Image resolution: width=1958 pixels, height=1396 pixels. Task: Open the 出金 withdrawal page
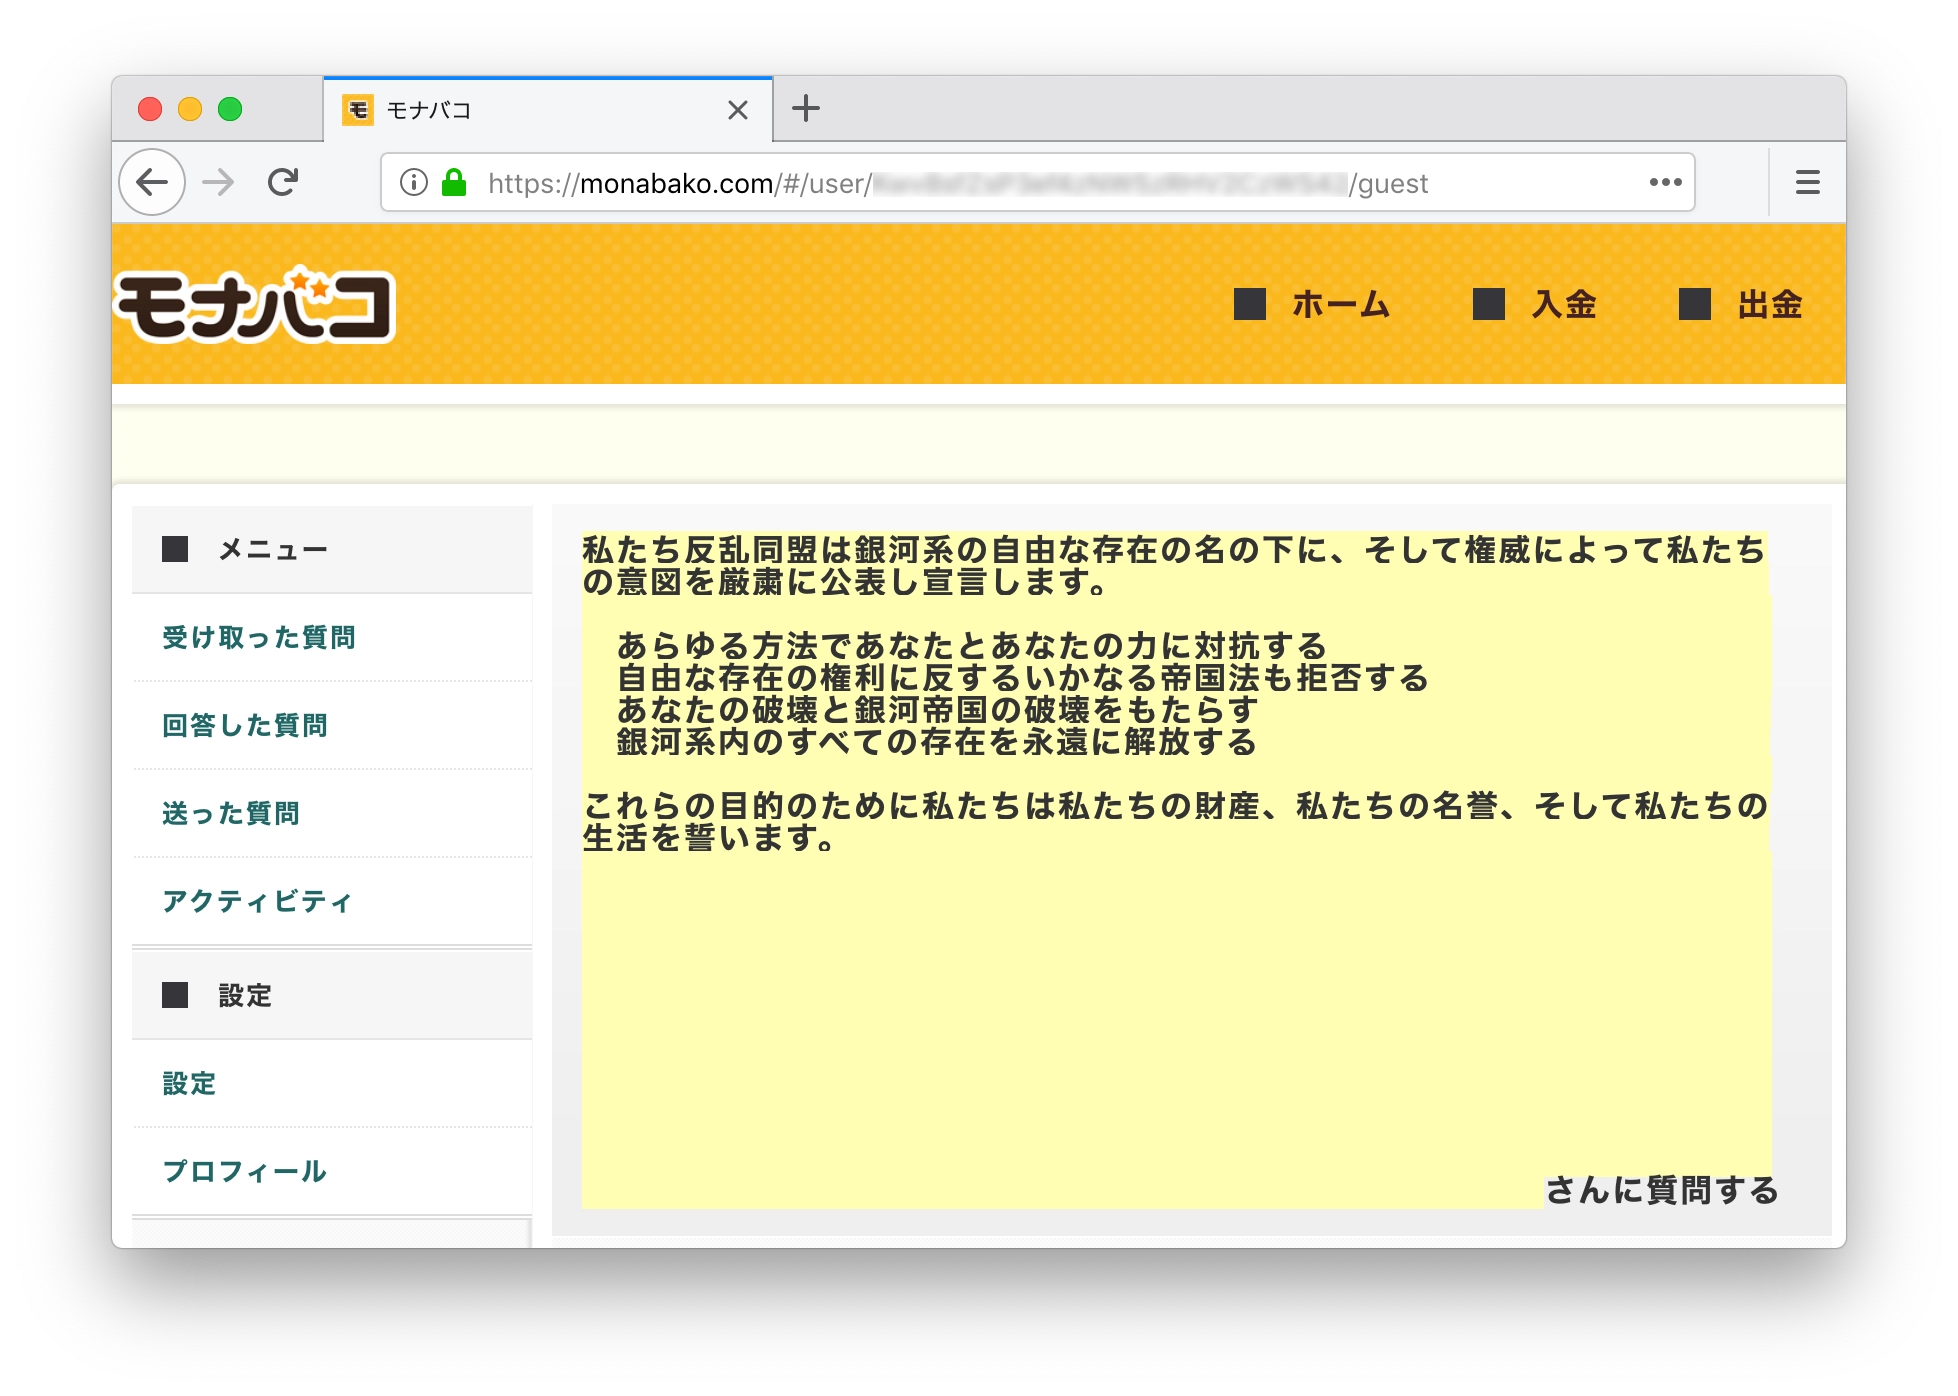coord(1769,304)
